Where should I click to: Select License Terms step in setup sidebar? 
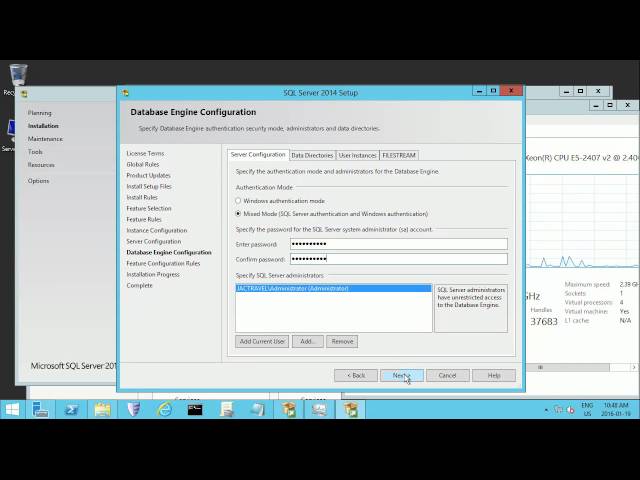[x=145, y=153]
